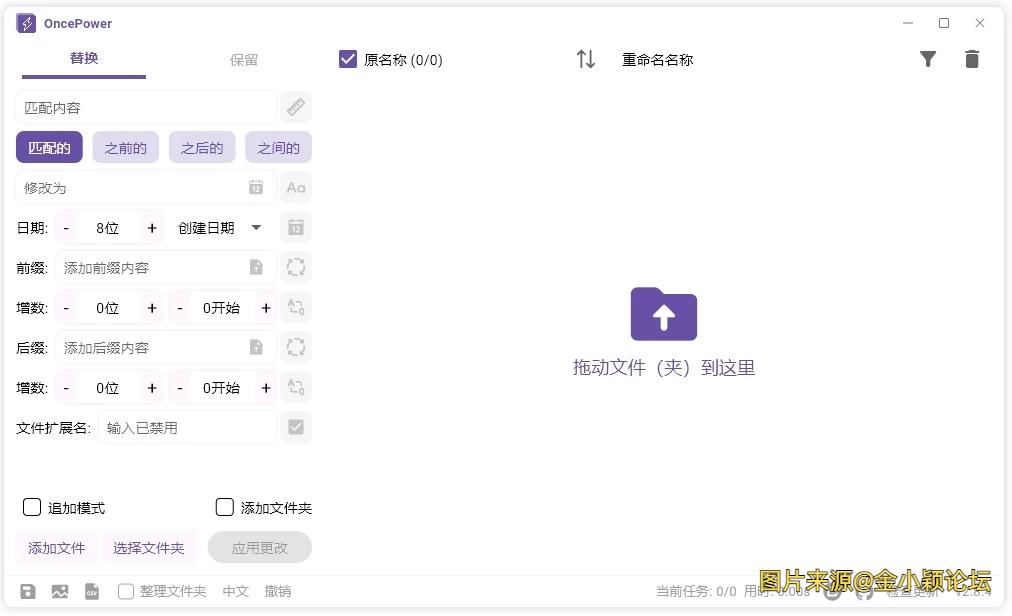Viewport: 1012px width, 616px height.
Task: Switch to the 保留 tab
Action: pos(243,59)
